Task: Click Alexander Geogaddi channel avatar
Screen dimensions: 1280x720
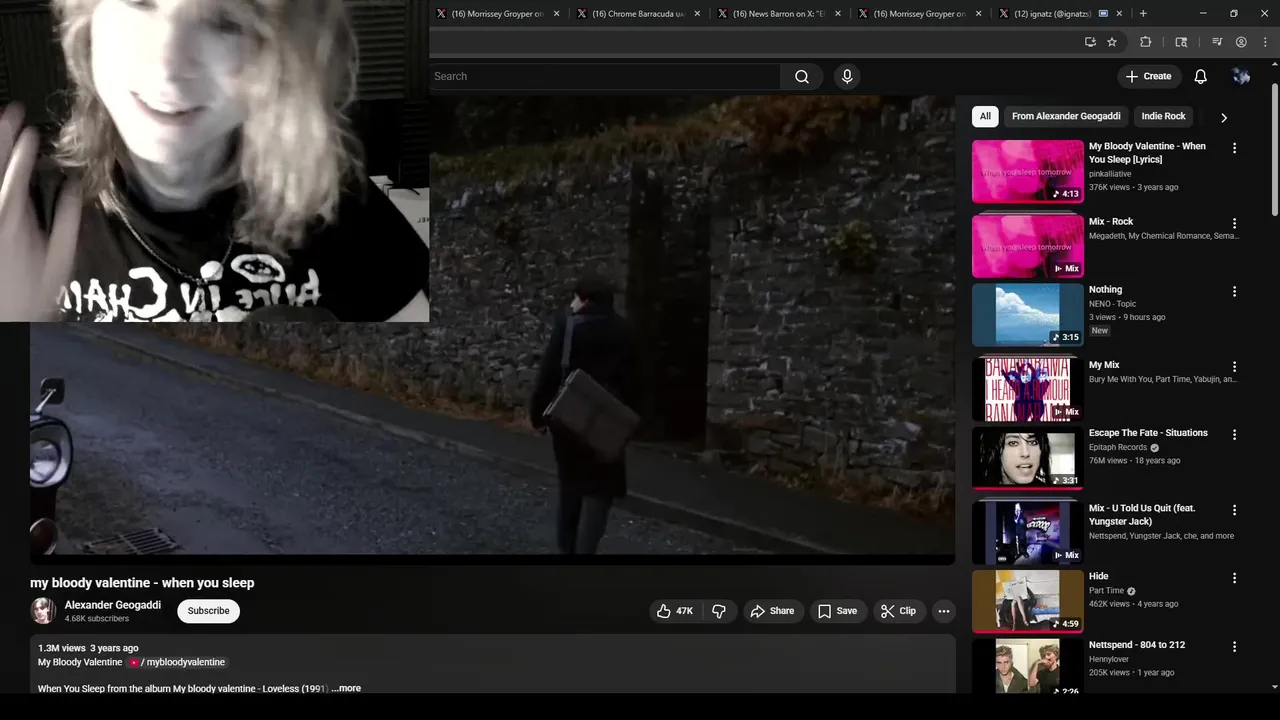Action: (43, 611)
